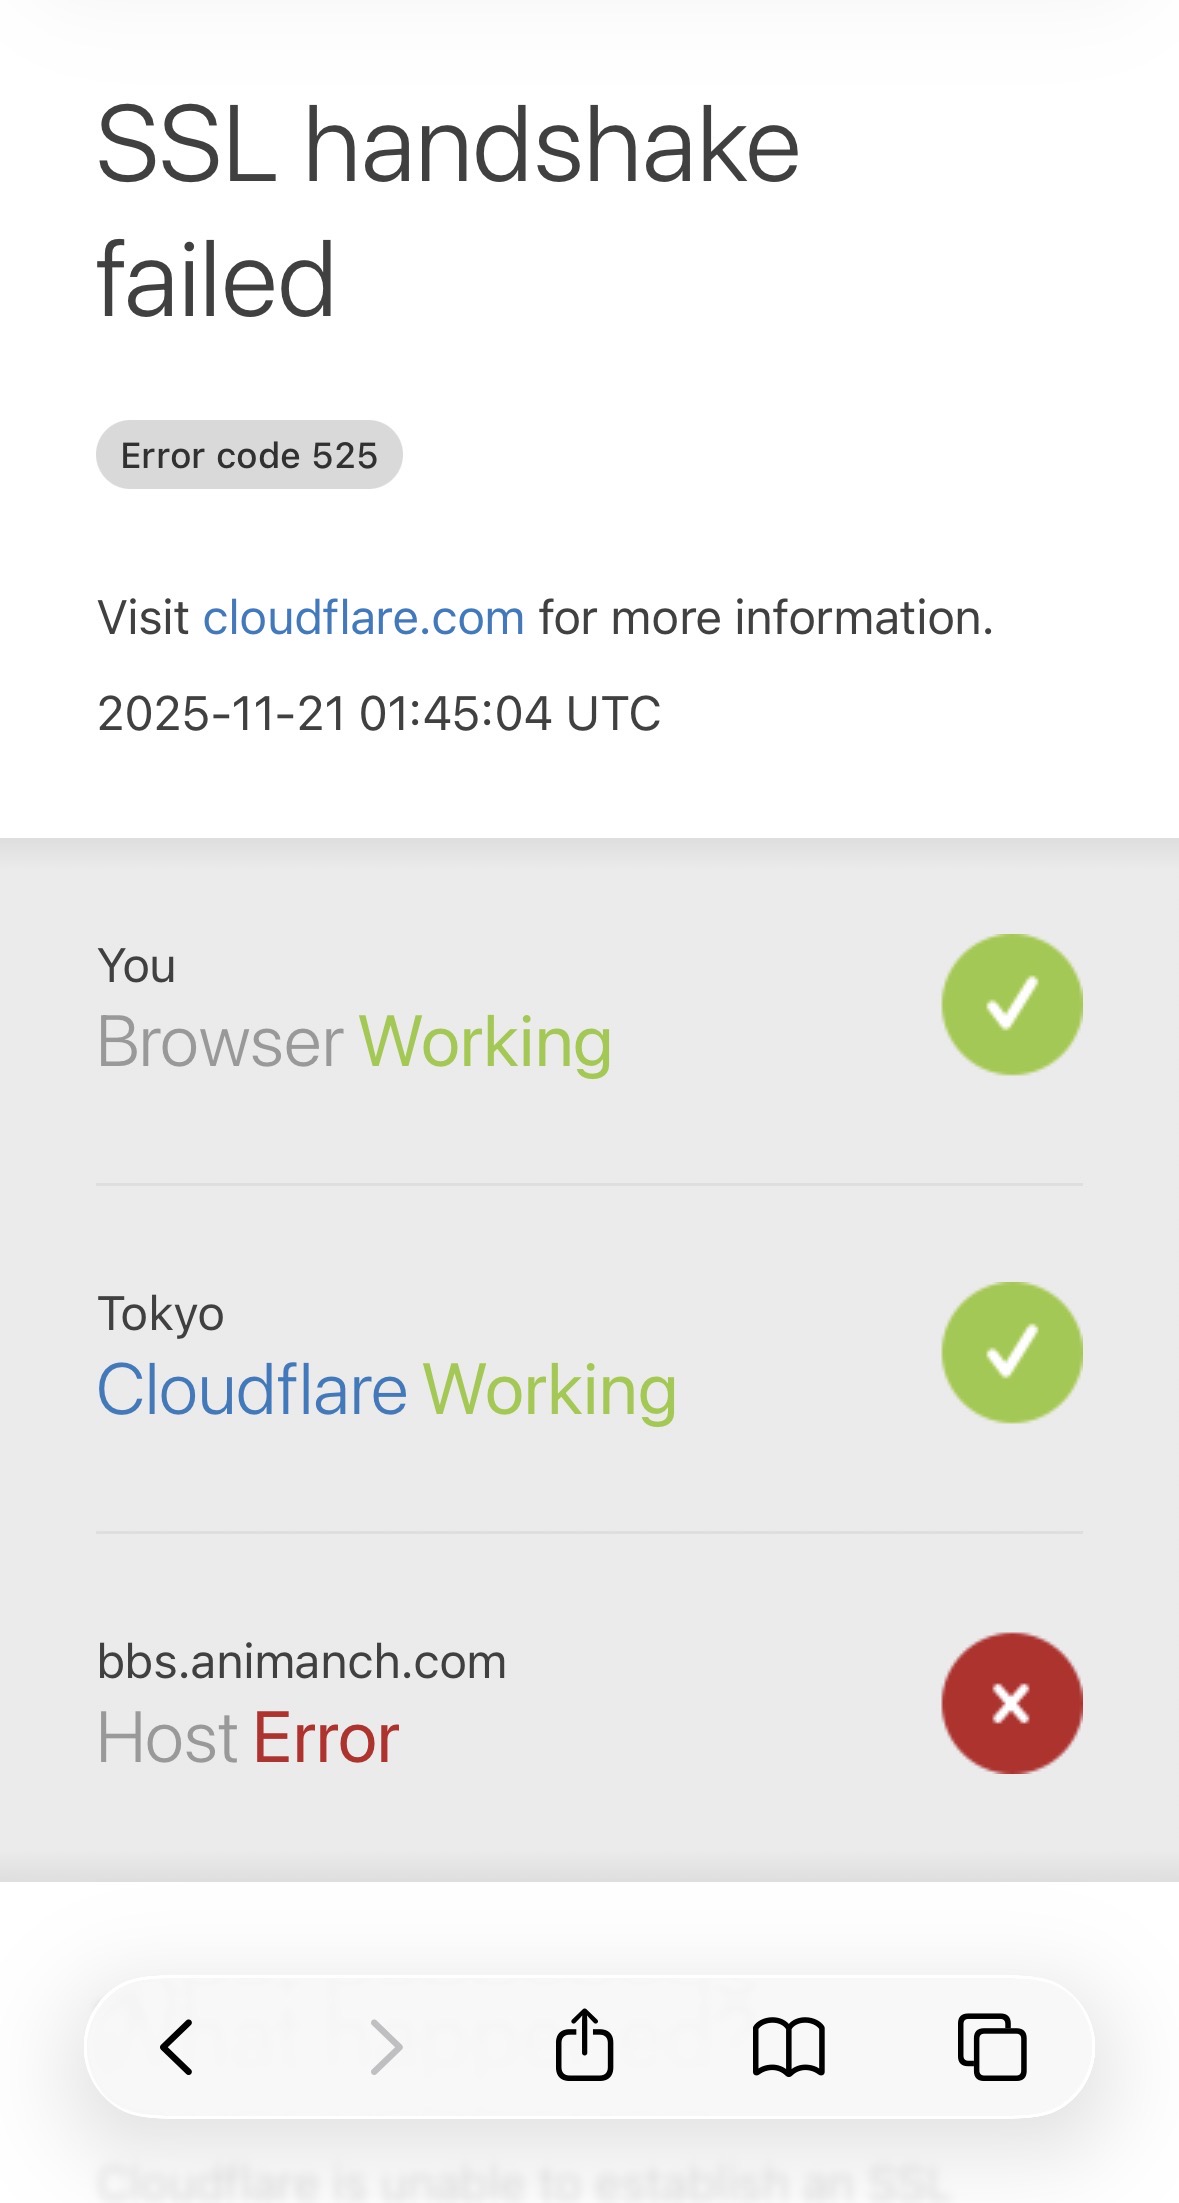Click red X icon beside Host Error

tap(1011, 1703)
